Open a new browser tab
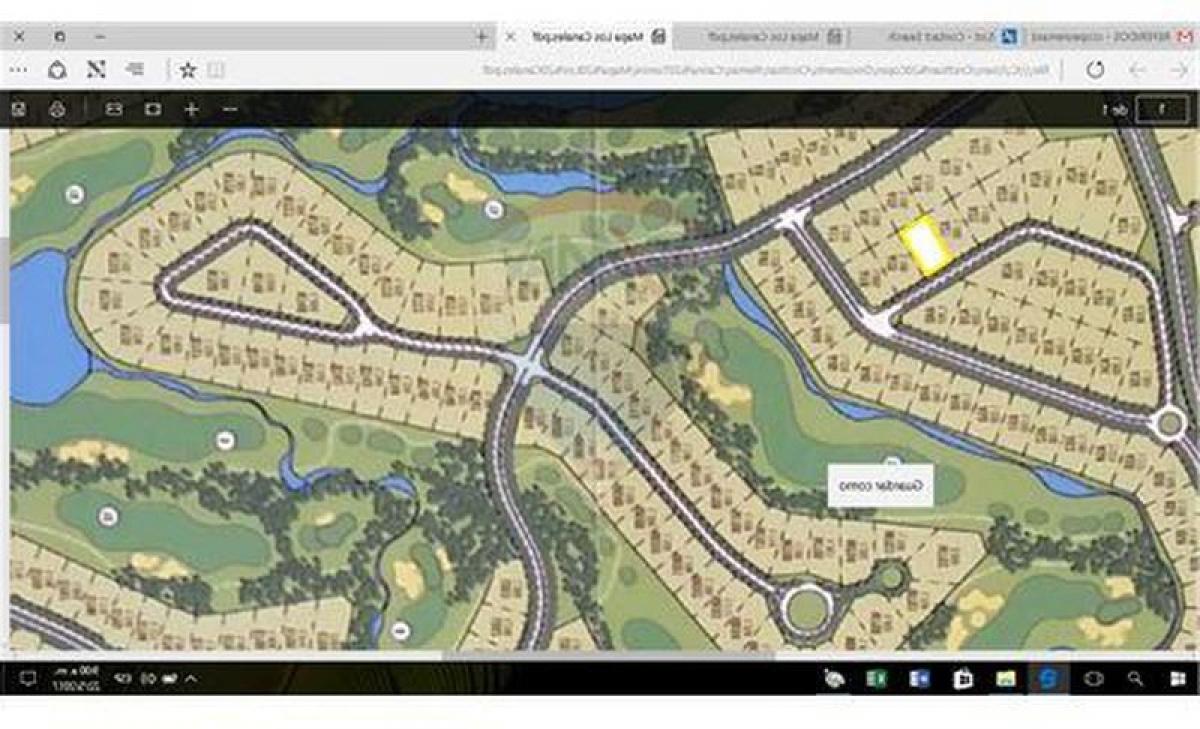The width and height of the screenshot is (1200, 729). pyautogui.click(x=482, y=37)
